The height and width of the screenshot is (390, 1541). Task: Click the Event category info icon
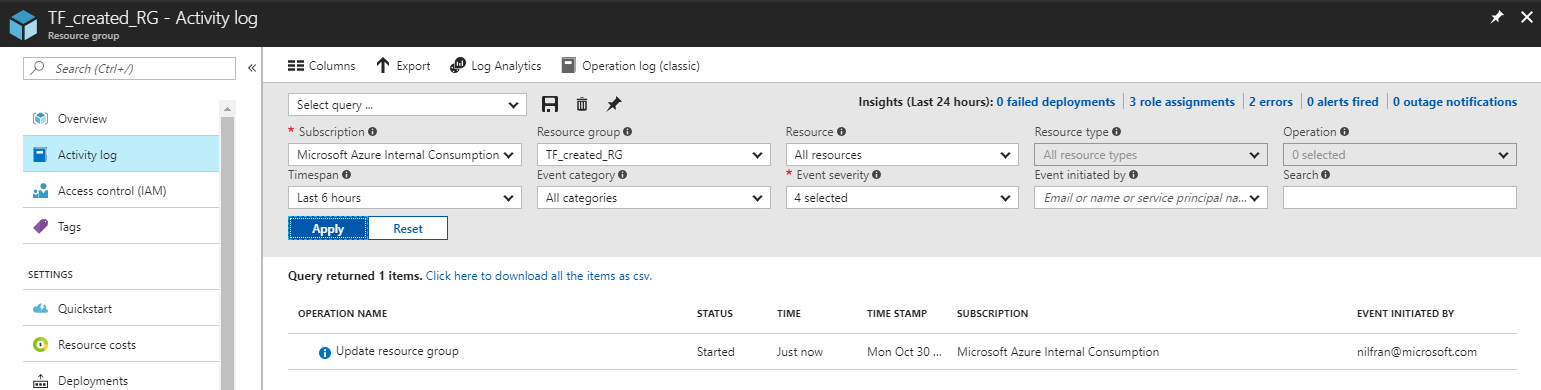pos(622,175)
